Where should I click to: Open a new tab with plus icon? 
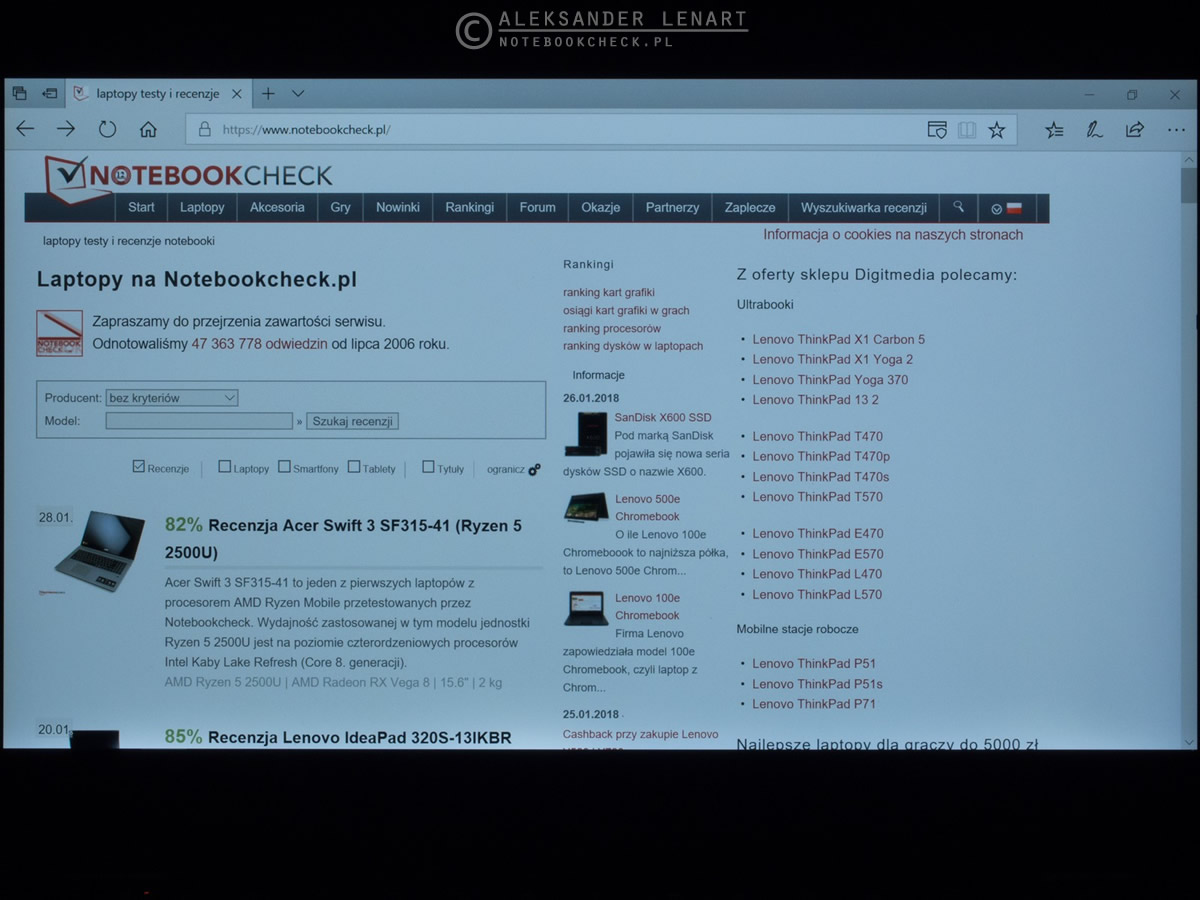coord(268,93)
